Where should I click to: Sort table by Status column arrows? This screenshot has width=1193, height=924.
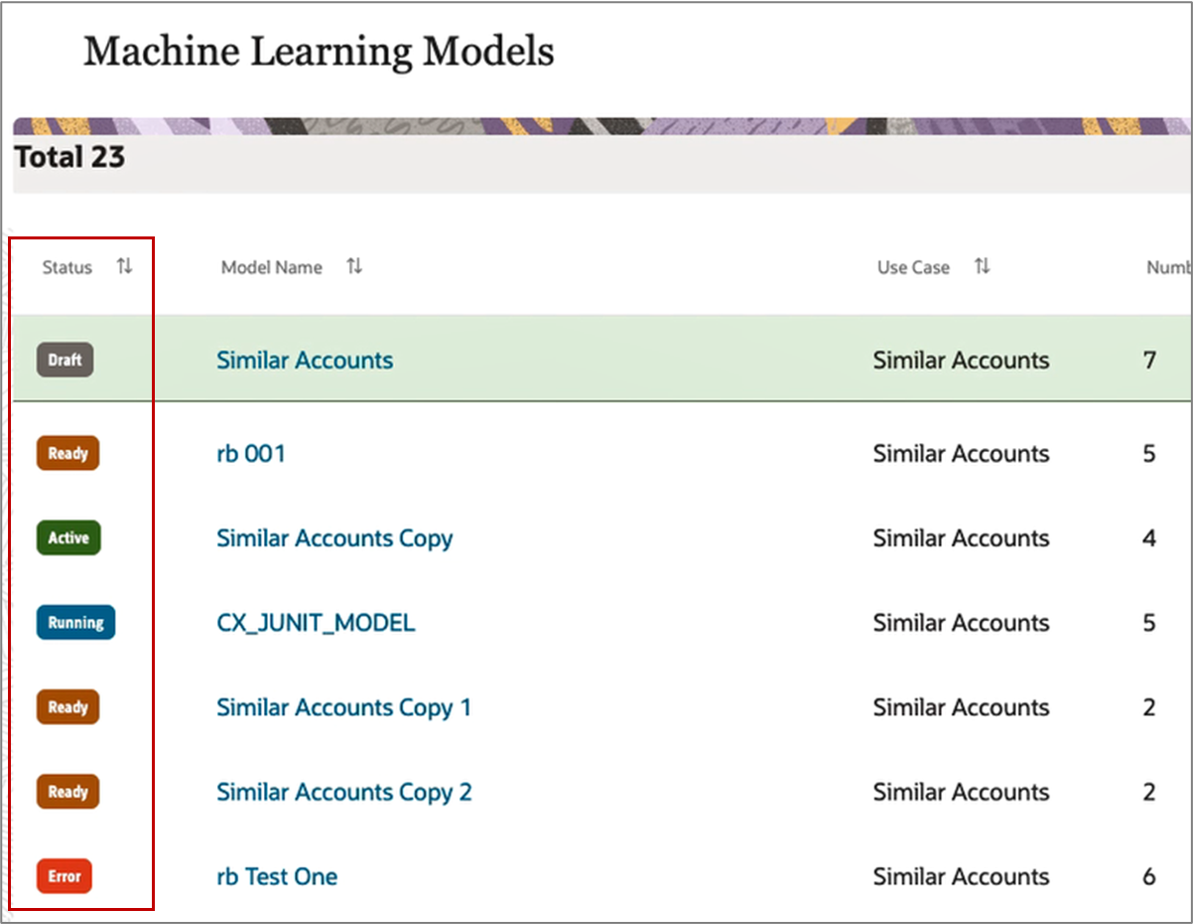click(x=124, y=266)
